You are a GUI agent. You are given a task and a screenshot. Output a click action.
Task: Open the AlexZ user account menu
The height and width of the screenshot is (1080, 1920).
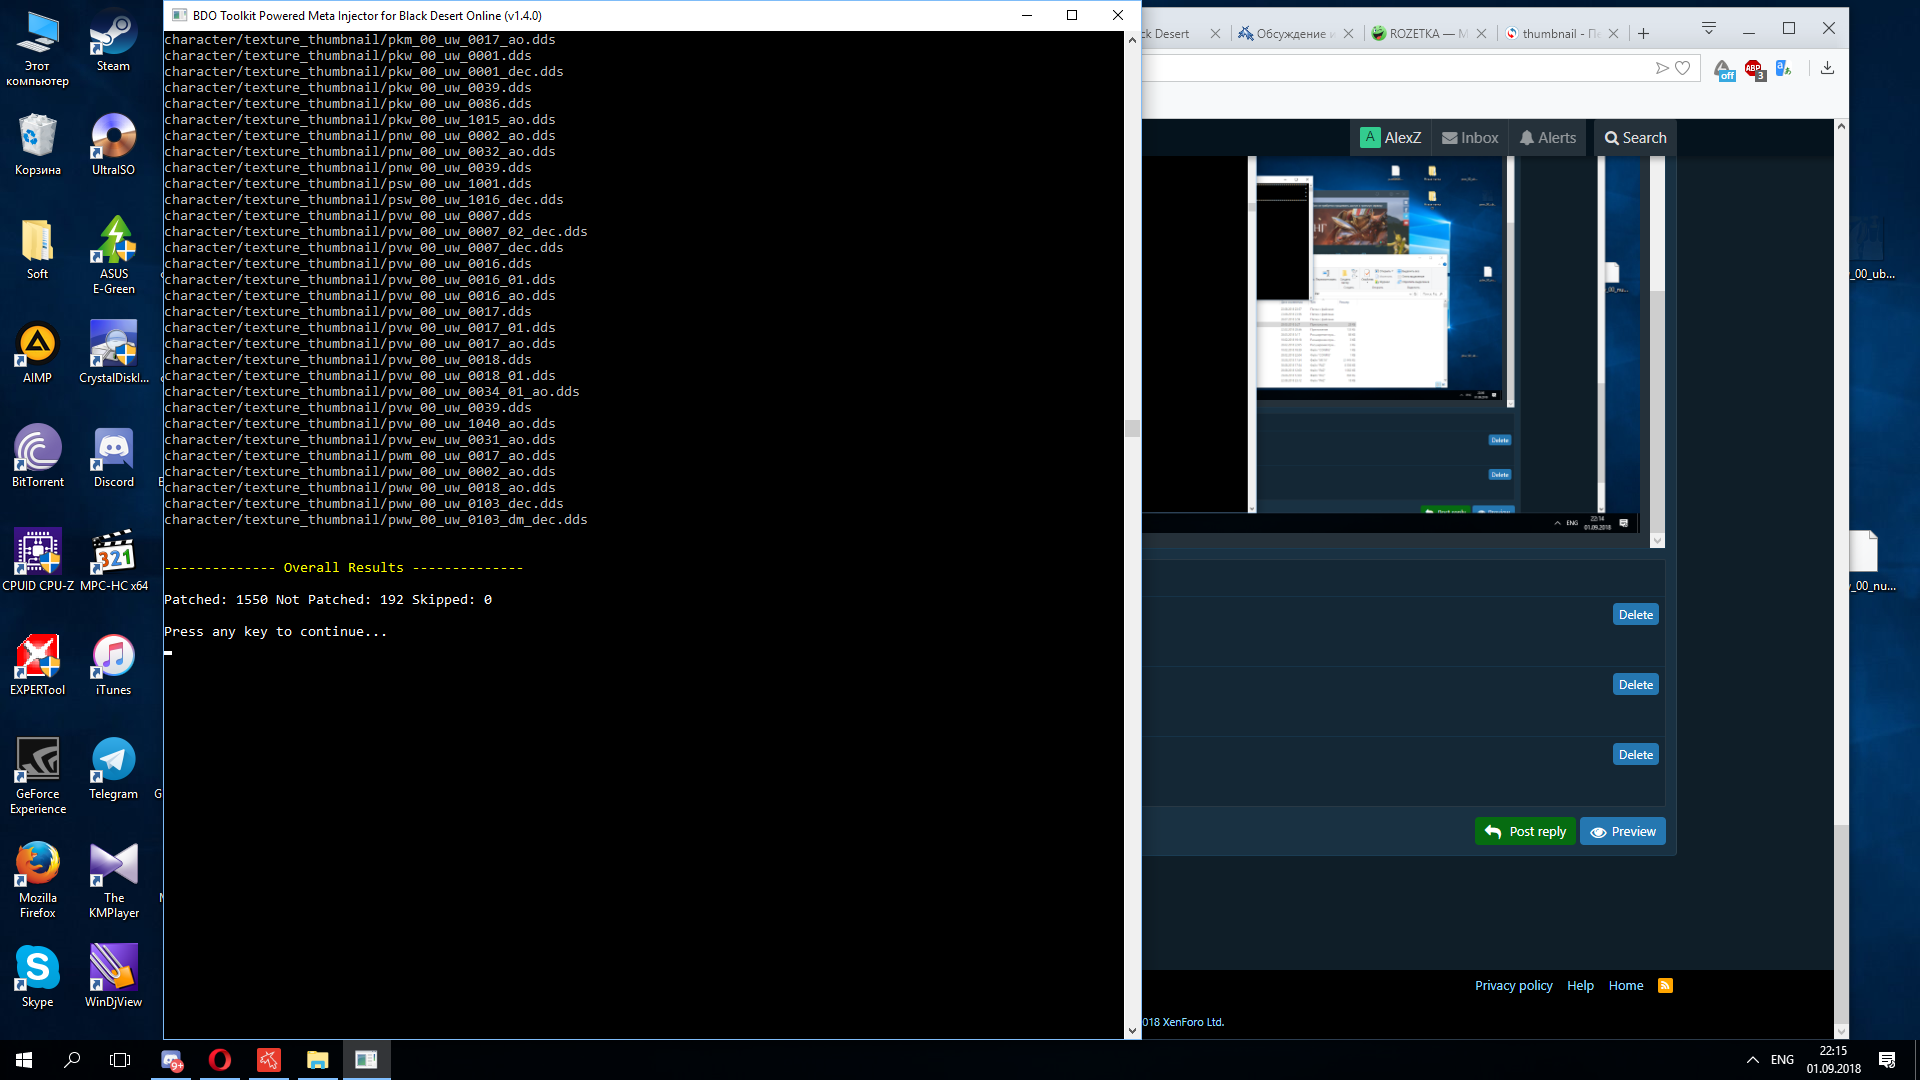[1391, 138]
